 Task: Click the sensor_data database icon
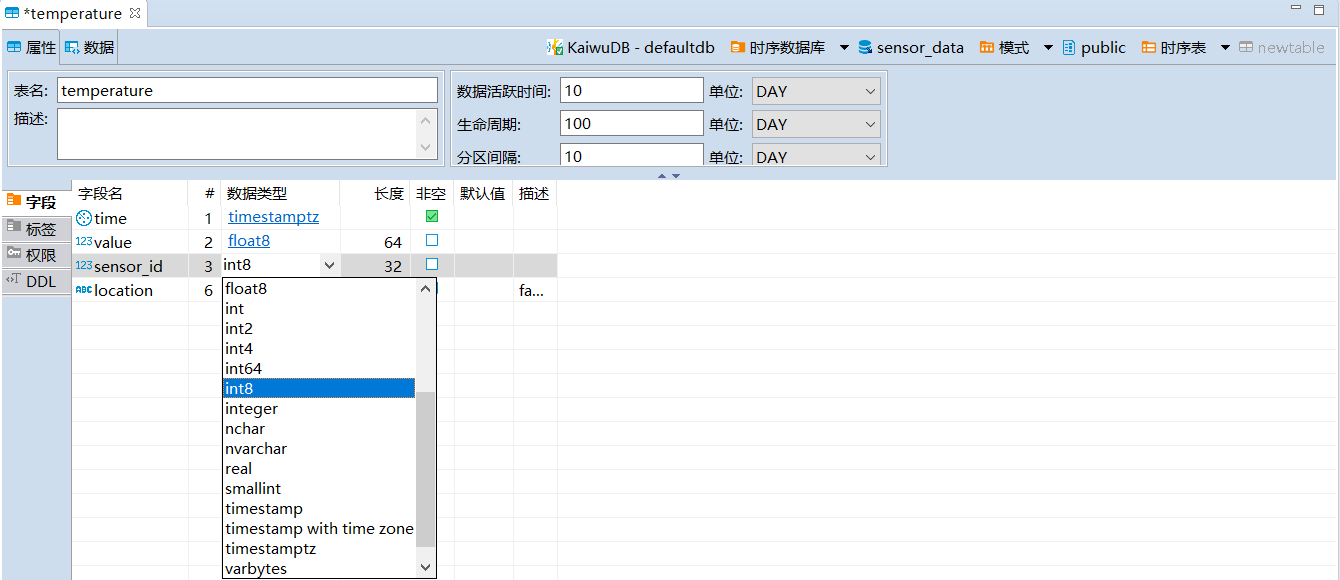[866, 47]
